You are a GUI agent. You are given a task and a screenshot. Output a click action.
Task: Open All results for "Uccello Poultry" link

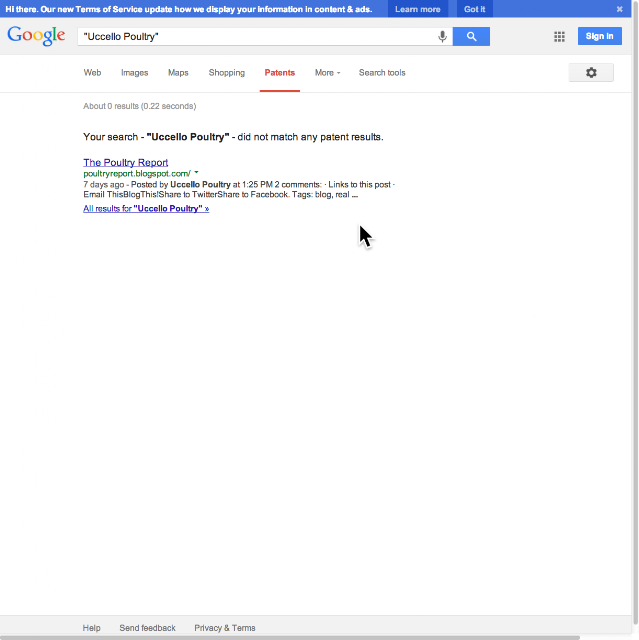tap(146, 209)
